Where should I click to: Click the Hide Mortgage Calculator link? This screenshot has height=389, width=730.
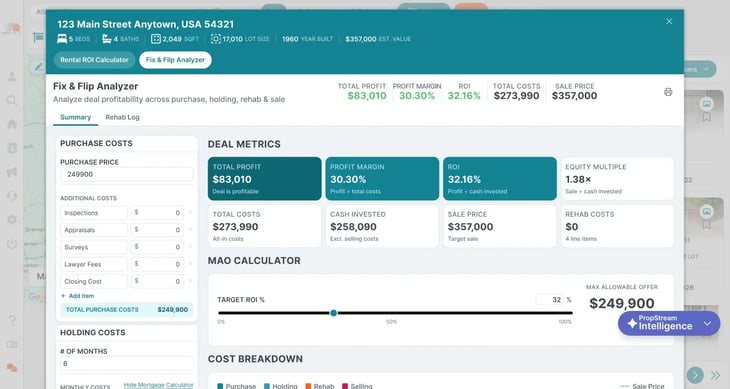[x=158, y=385]
